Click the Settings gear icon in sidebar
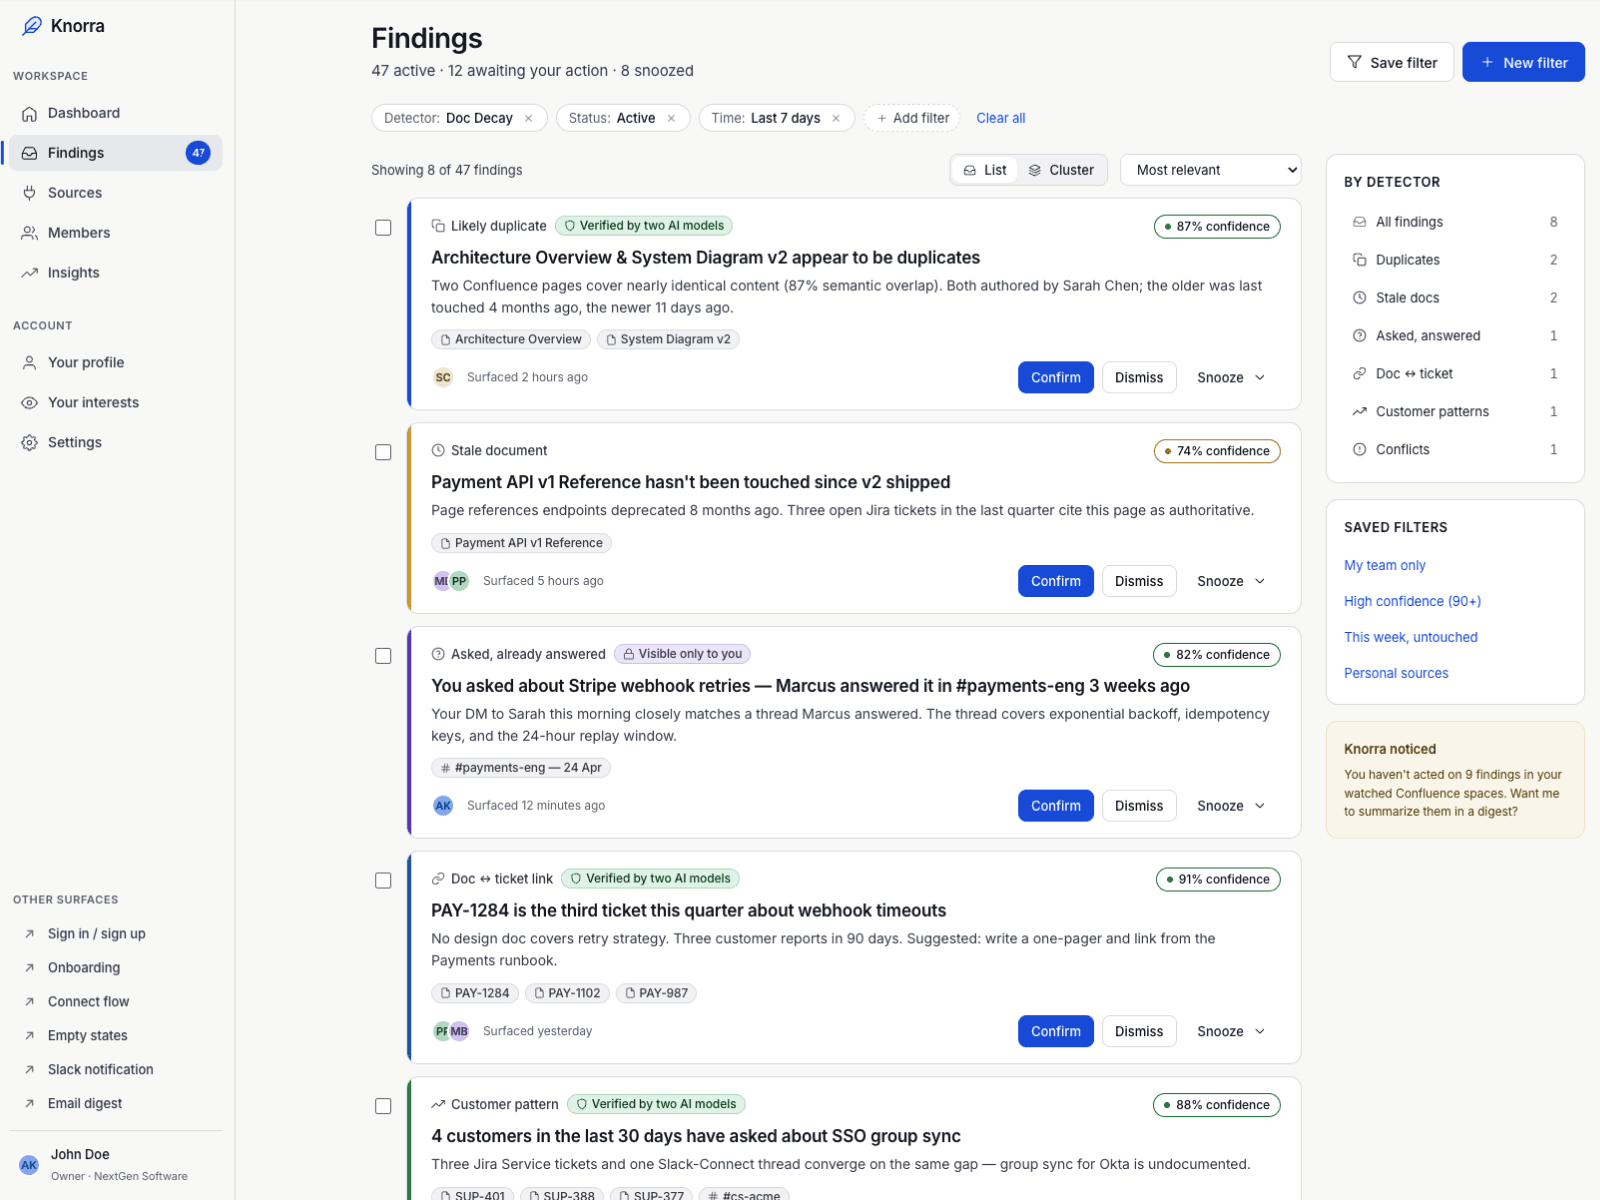Screen dimensions: 1600x1200 tap(30, 443)
